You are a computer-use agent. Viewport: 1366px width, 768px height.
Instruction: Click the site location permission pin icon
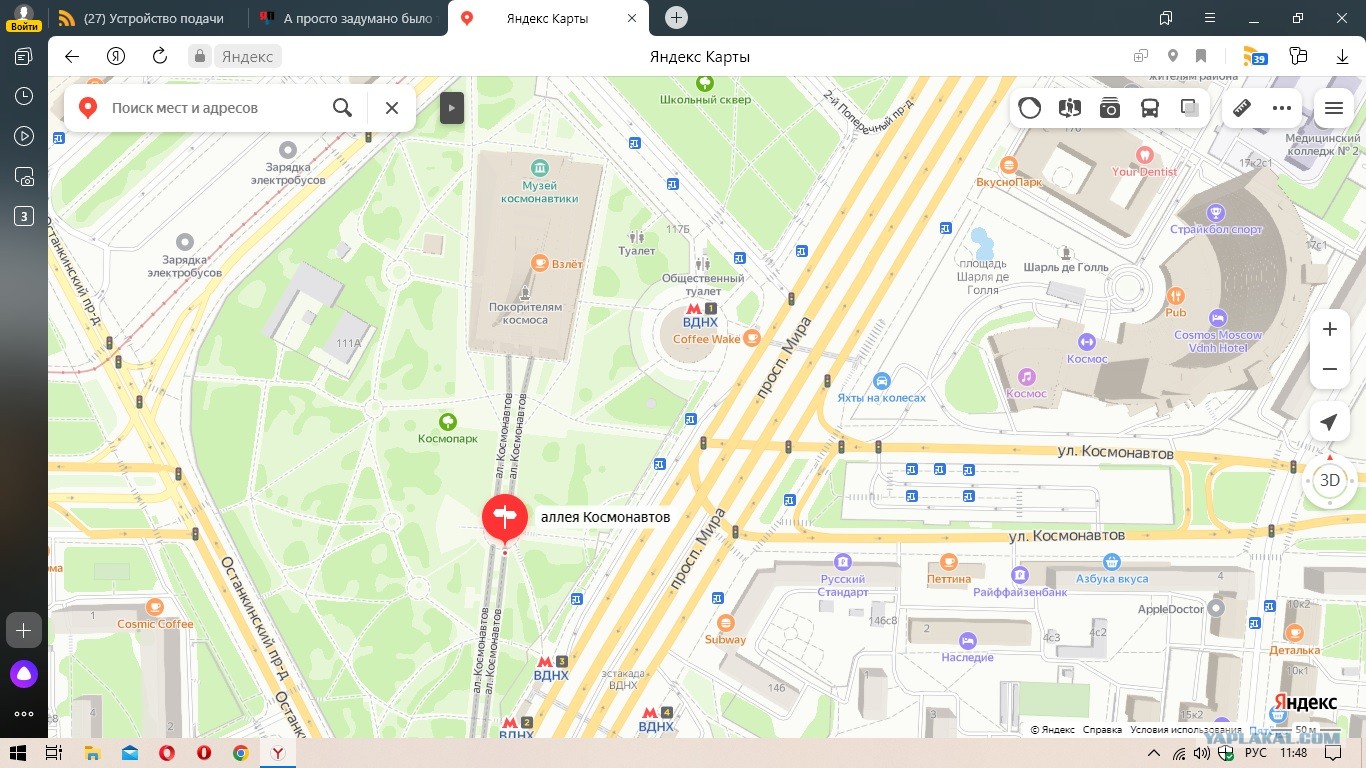(x=1173, y=56)
